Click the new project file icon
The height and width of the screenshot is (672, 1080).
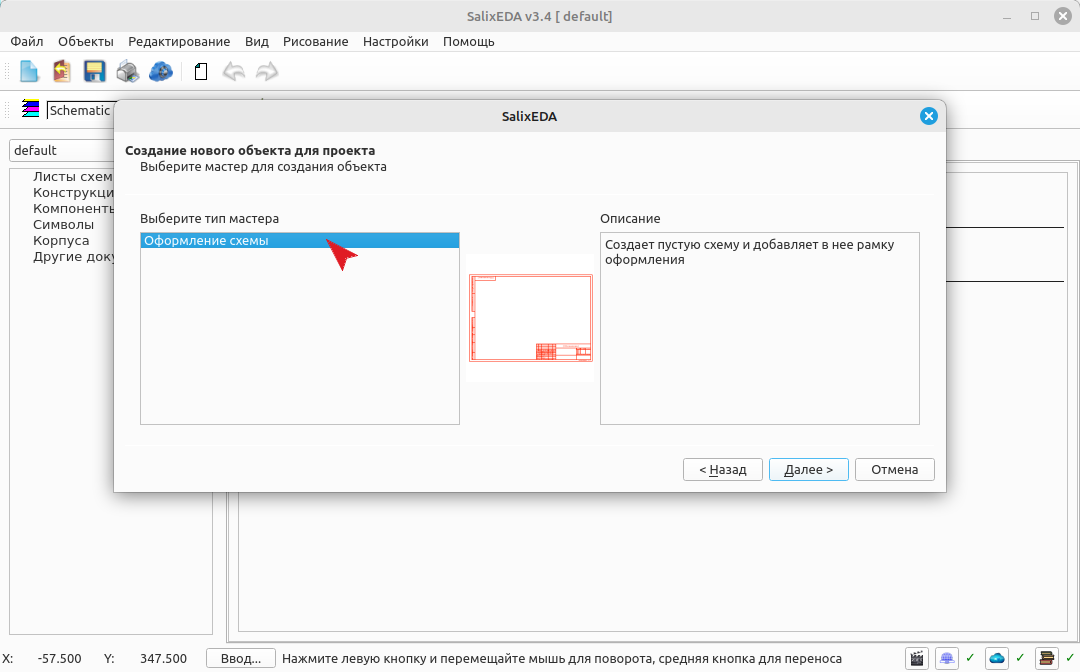[x=29, y=72]
